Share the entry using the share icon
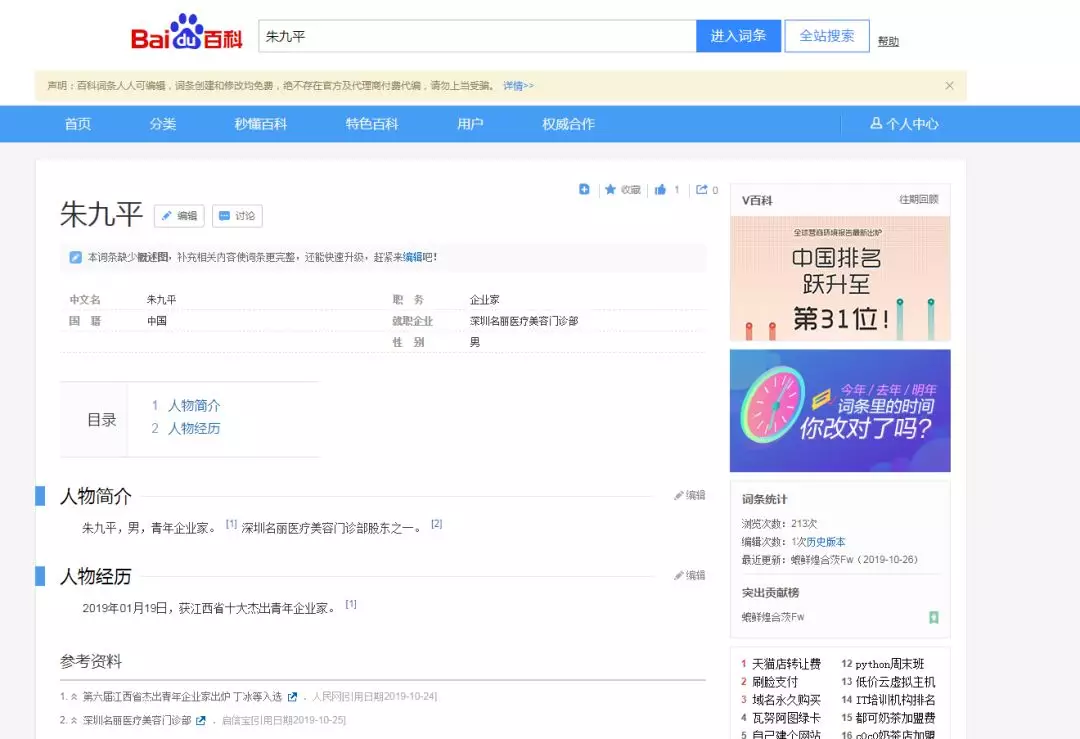The height and width of the screenshot is (739, 1080). [703, 190]
